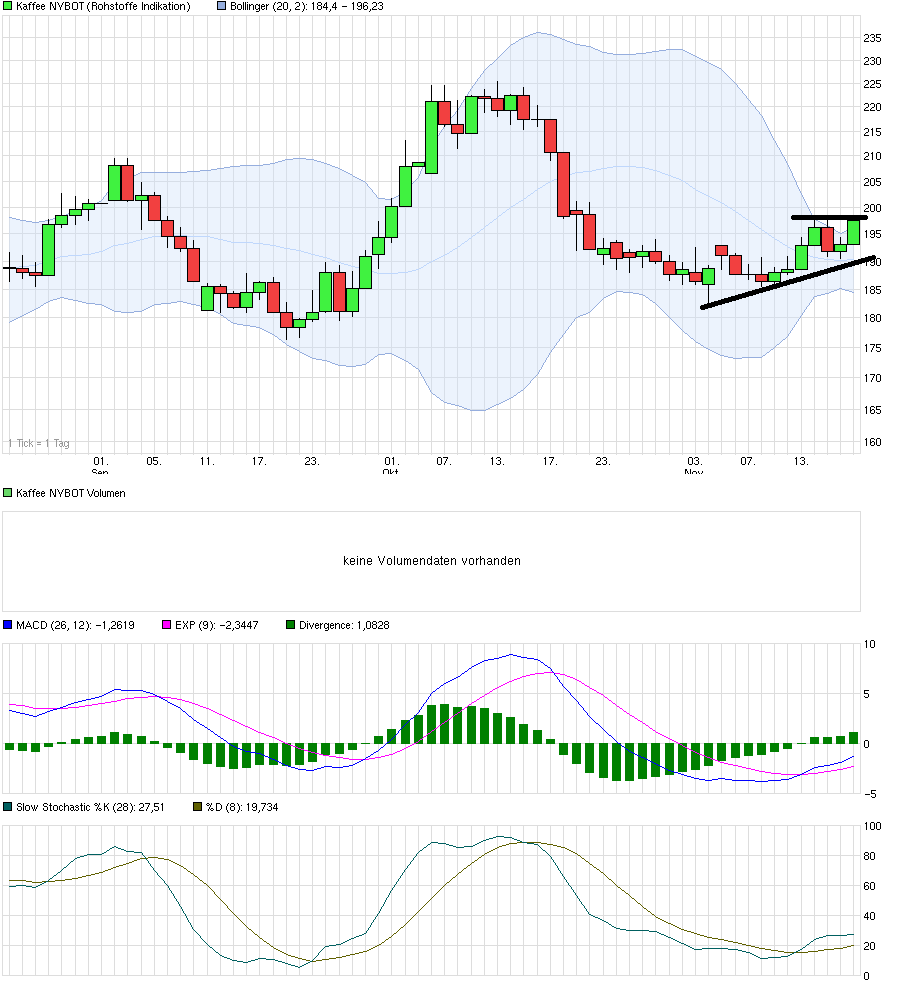The width and height of the screenshot is (907, 986).
Task: Click the '05.' date axis label
Action: pyautogui.click(x=154, y=462)
